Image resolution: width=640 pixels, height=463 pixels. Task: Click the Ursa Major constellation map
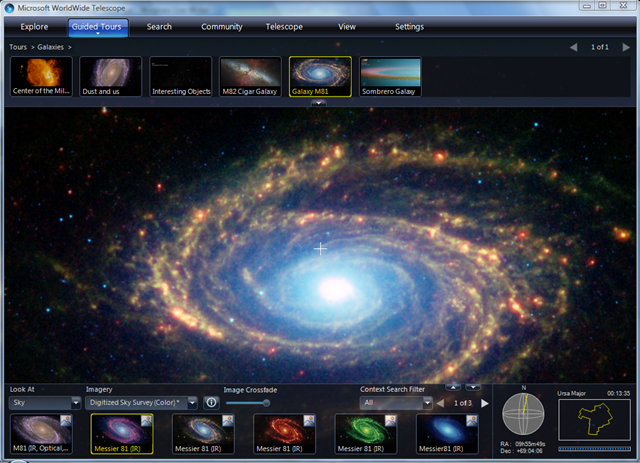point(594,419)
